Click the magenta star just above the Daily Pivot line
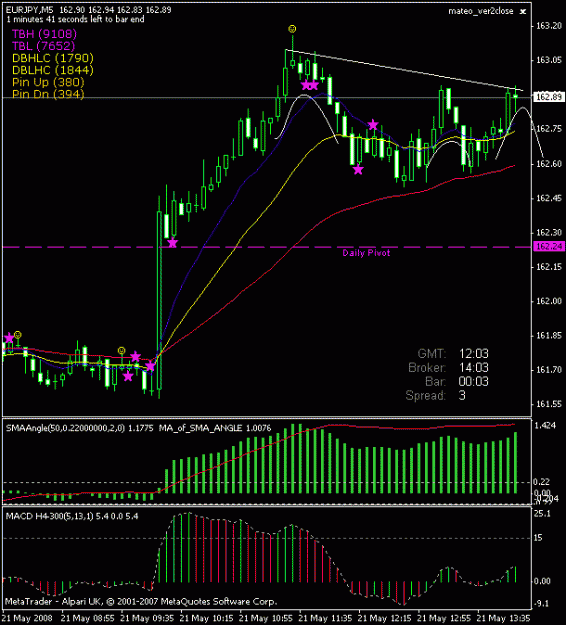This screenshot has height=625, width=566. (172, 243)
